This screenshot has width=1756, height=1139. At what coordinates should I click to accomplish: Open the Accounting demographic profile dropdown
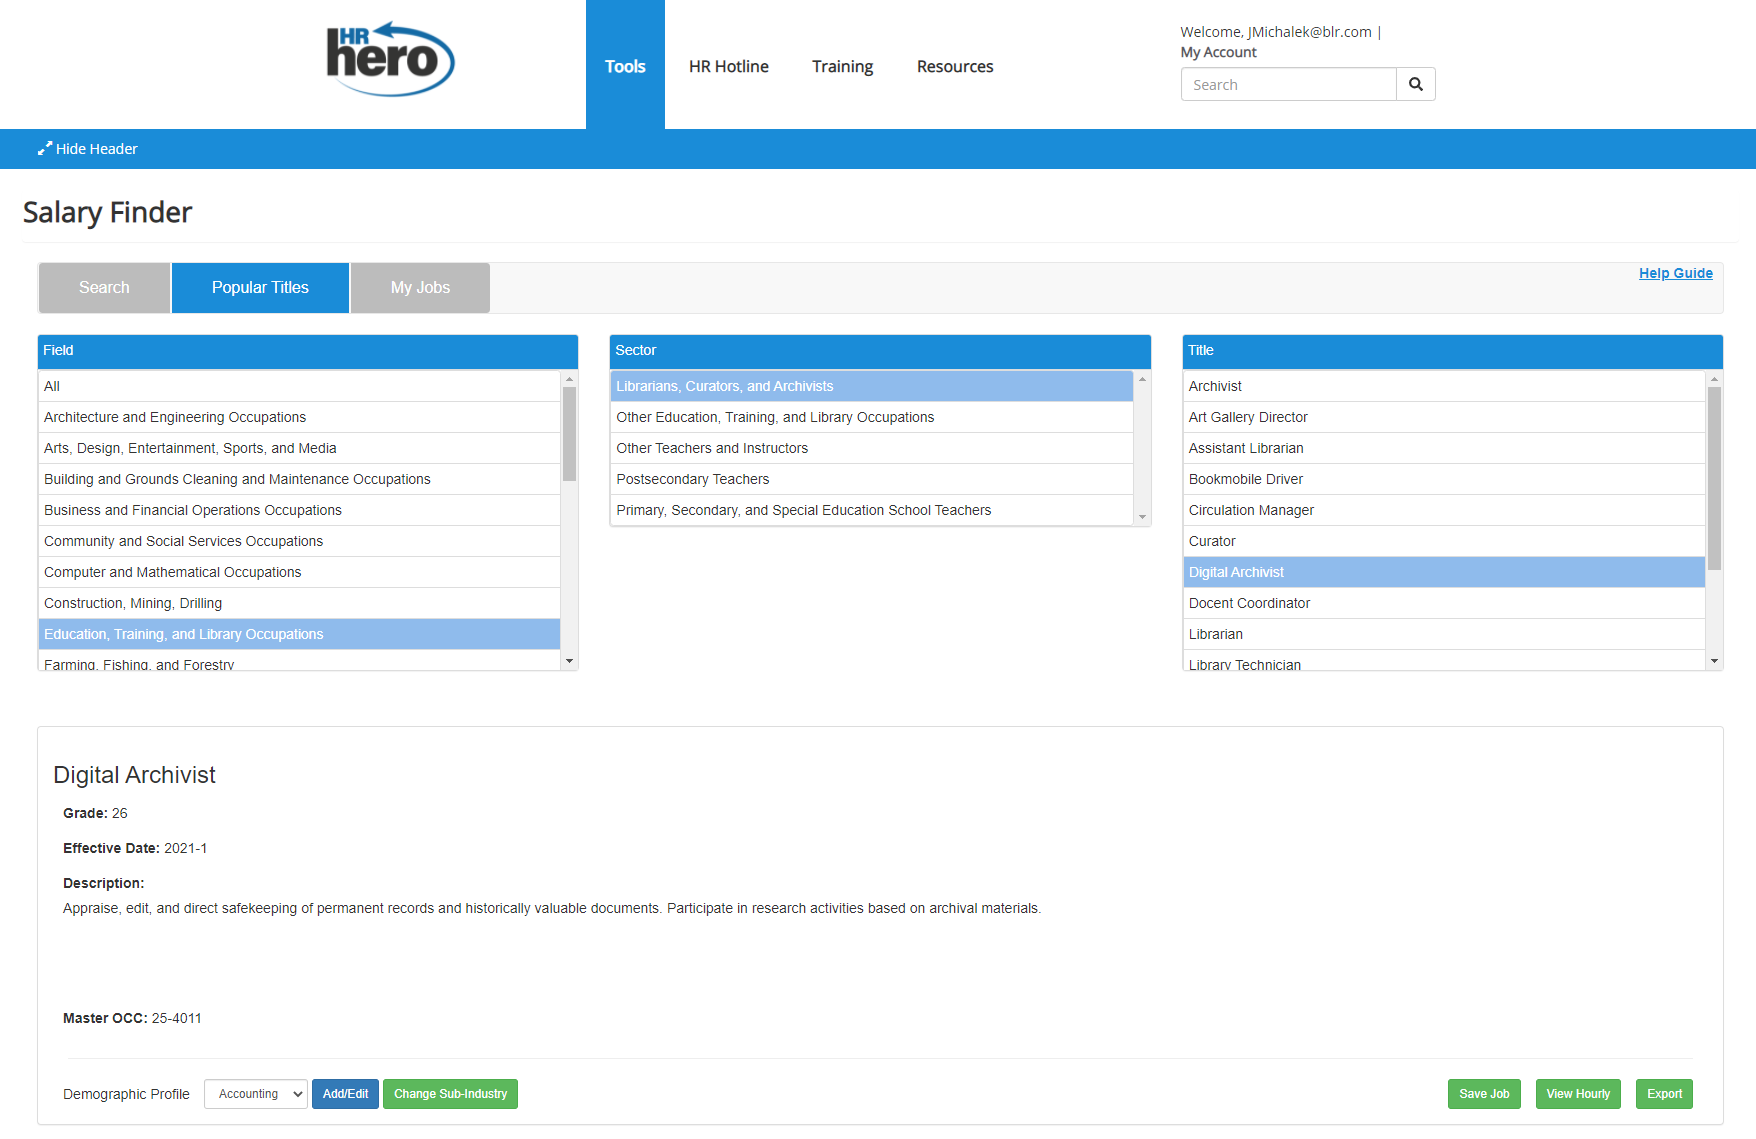255,1093
